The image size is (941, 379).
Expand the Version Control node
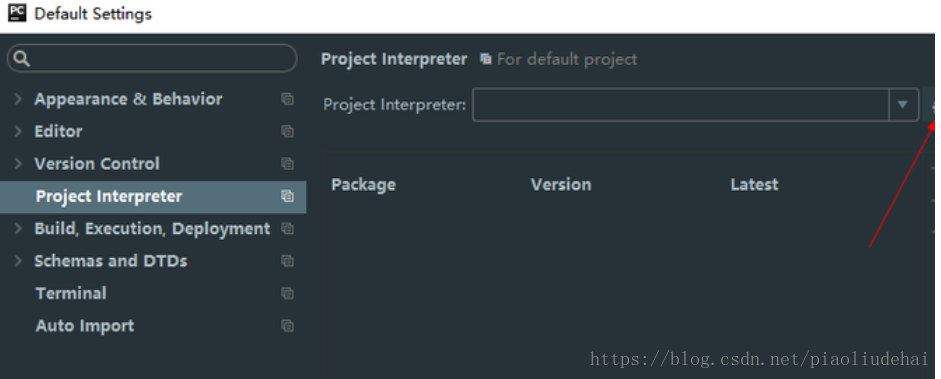[x=18, y=164]
